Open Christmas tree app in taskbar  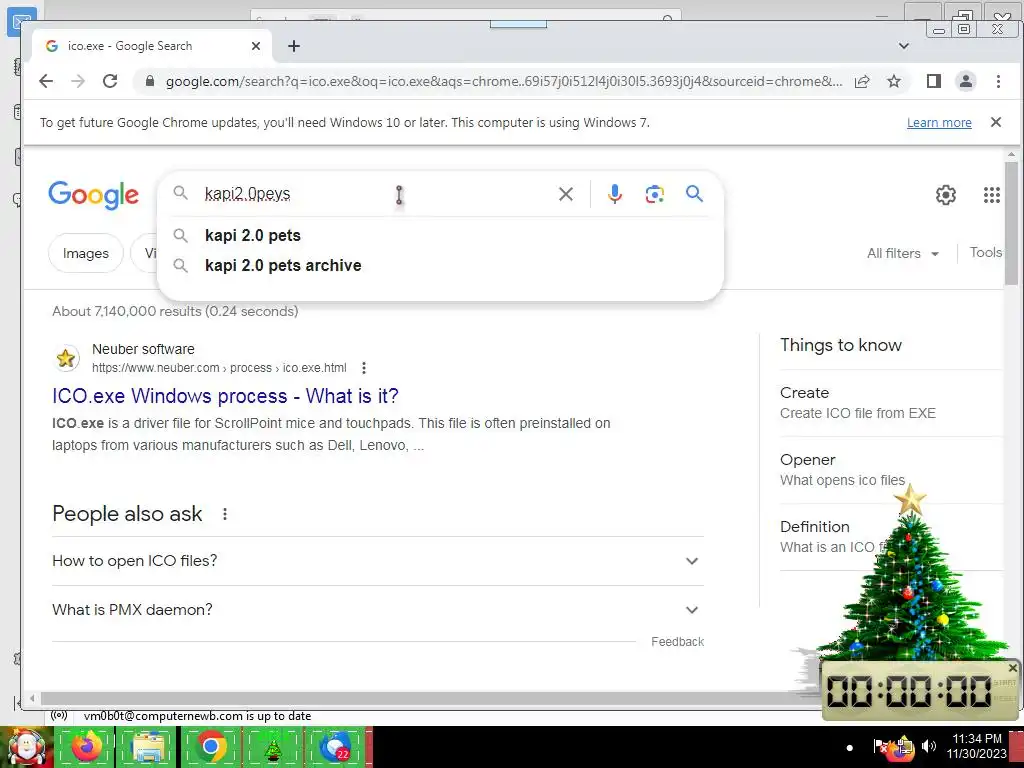point(273,748)
